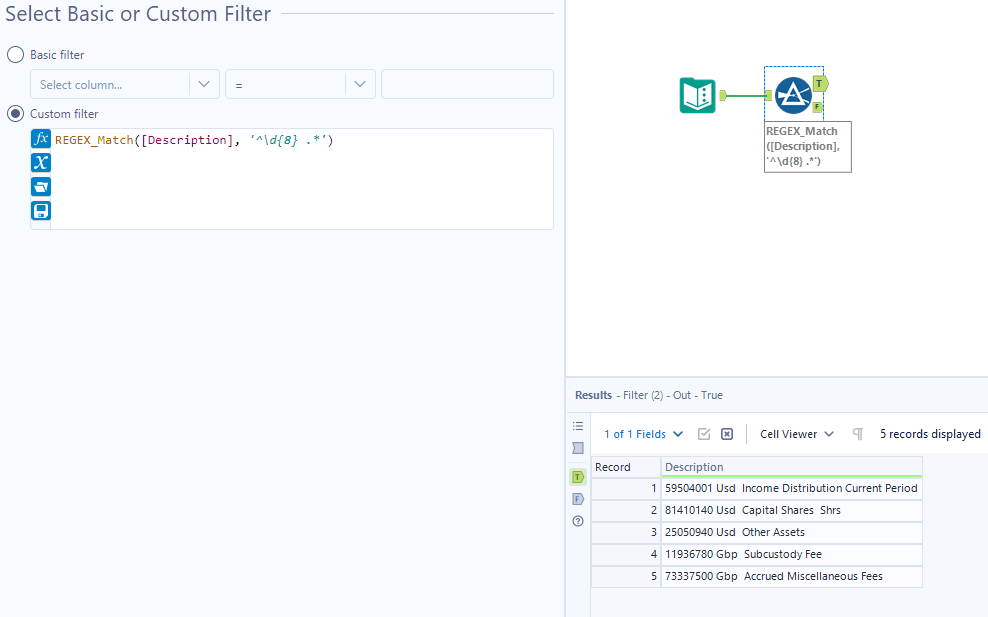Open saved expressions folder icon
The height and width of the screenshot is (617, 988).
[x=41, y=187]
